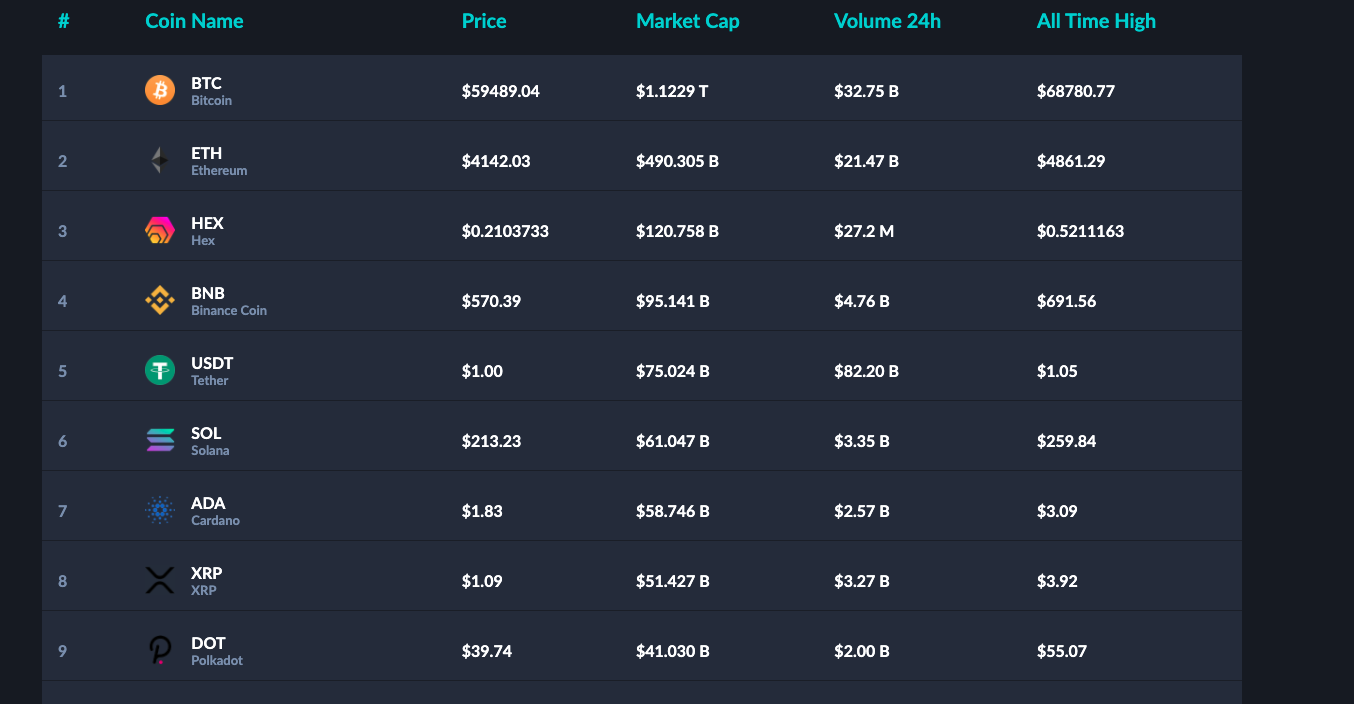Select the HEX hexagon logo icon
This screenshot has height=704, width=1354.
pos(160,231)
